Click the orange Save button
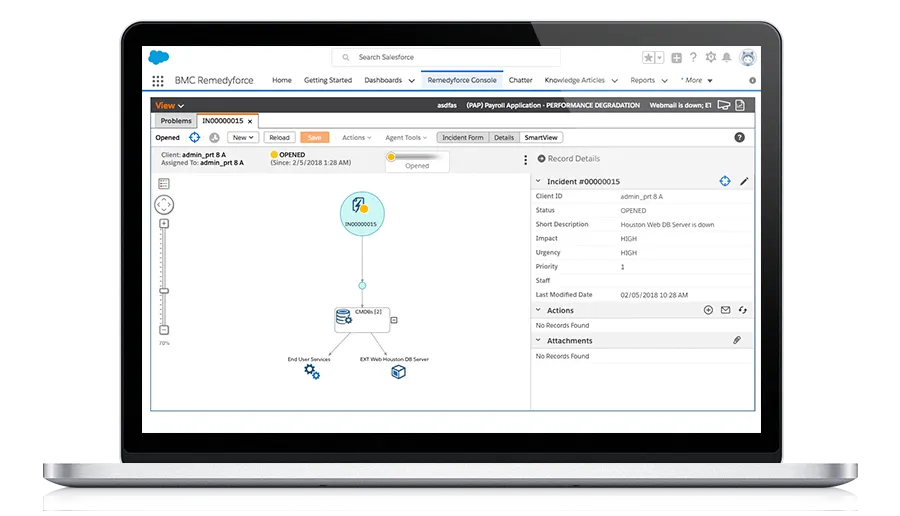Image resolution: width=900 pixels, height=516 pixels. point(315,138)
